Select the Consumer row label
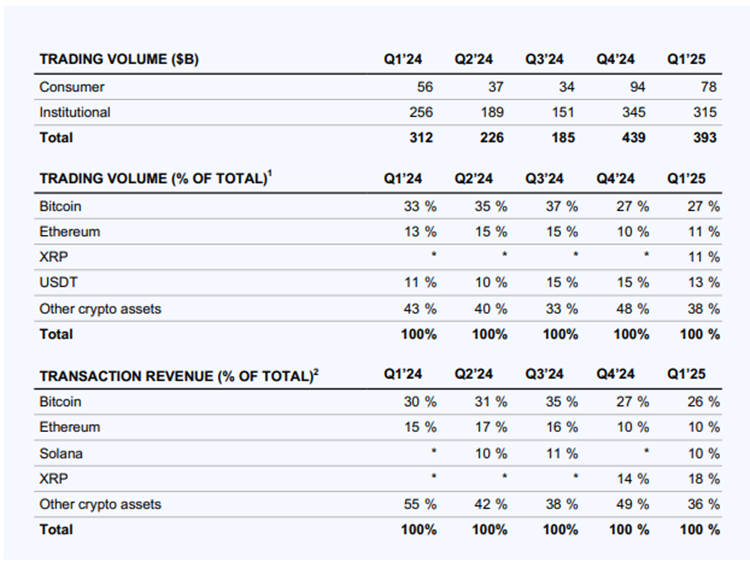 [x=71, y=87]
